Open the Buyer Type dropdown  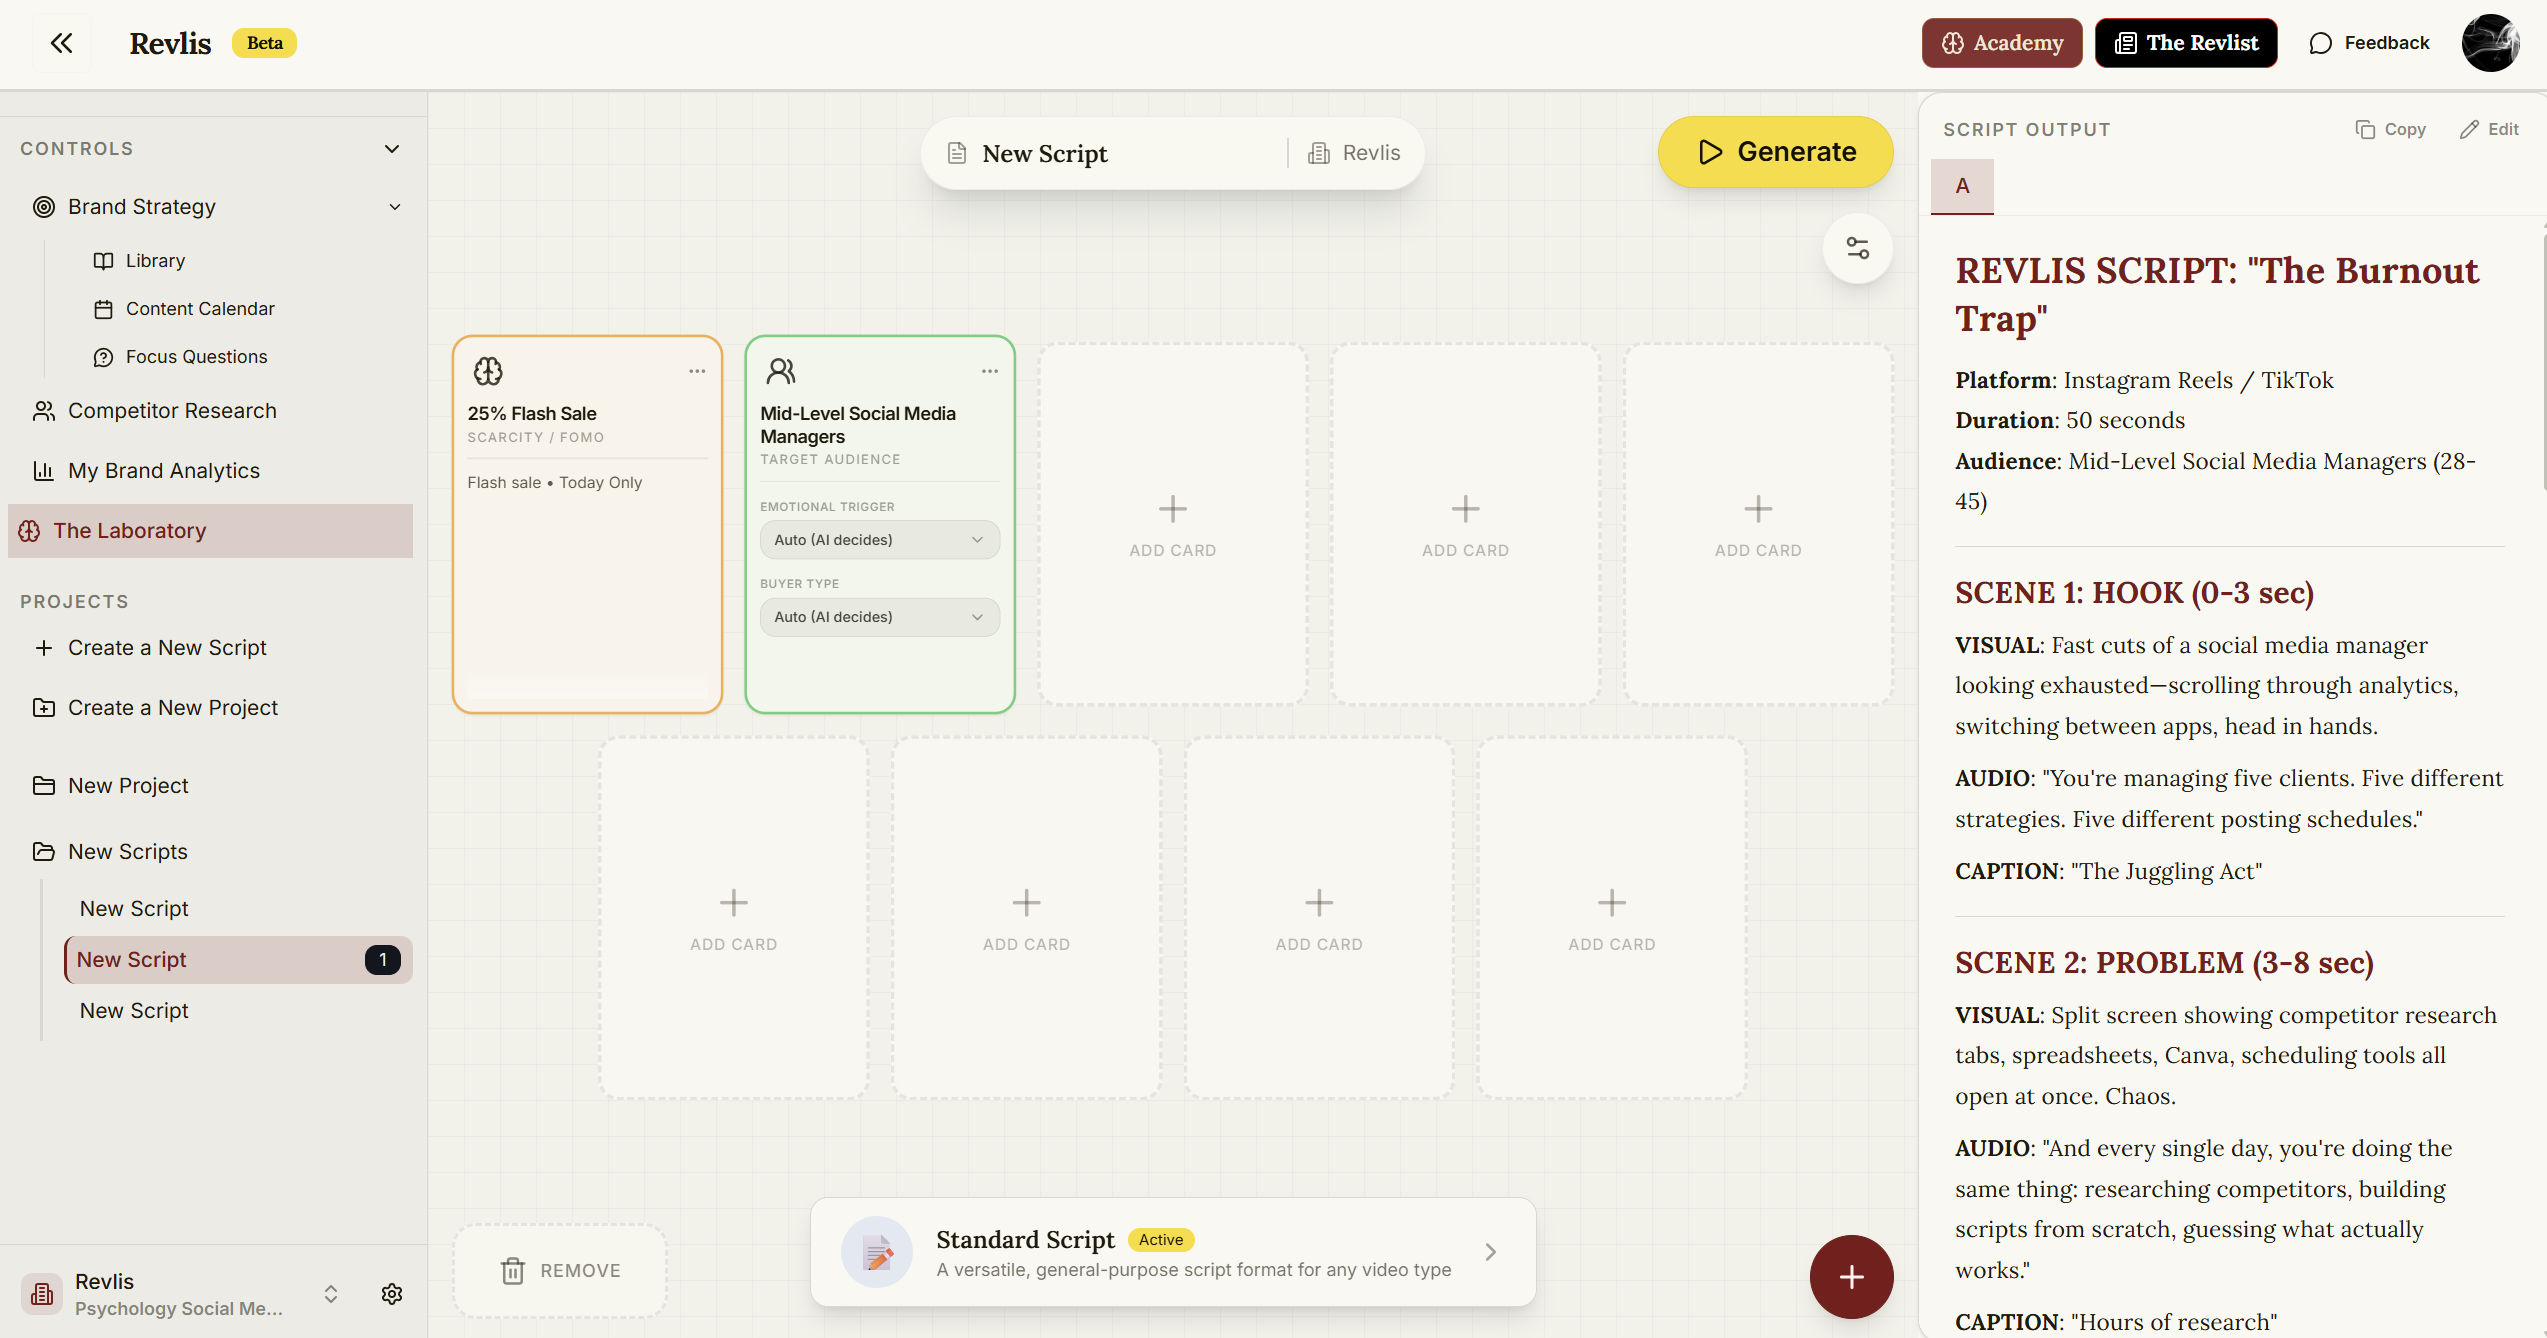pos(879,616)
